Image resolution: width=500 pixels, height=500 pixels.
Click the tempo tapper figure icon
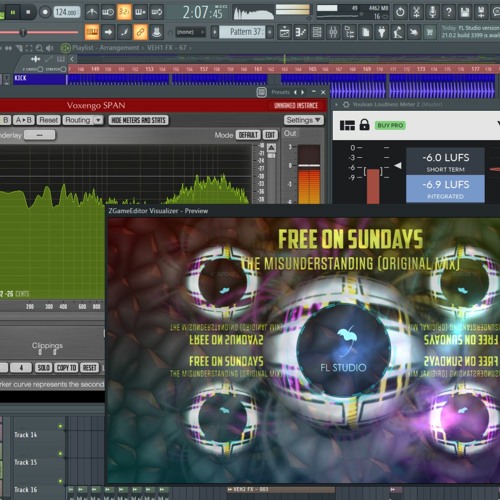(398, 32)
